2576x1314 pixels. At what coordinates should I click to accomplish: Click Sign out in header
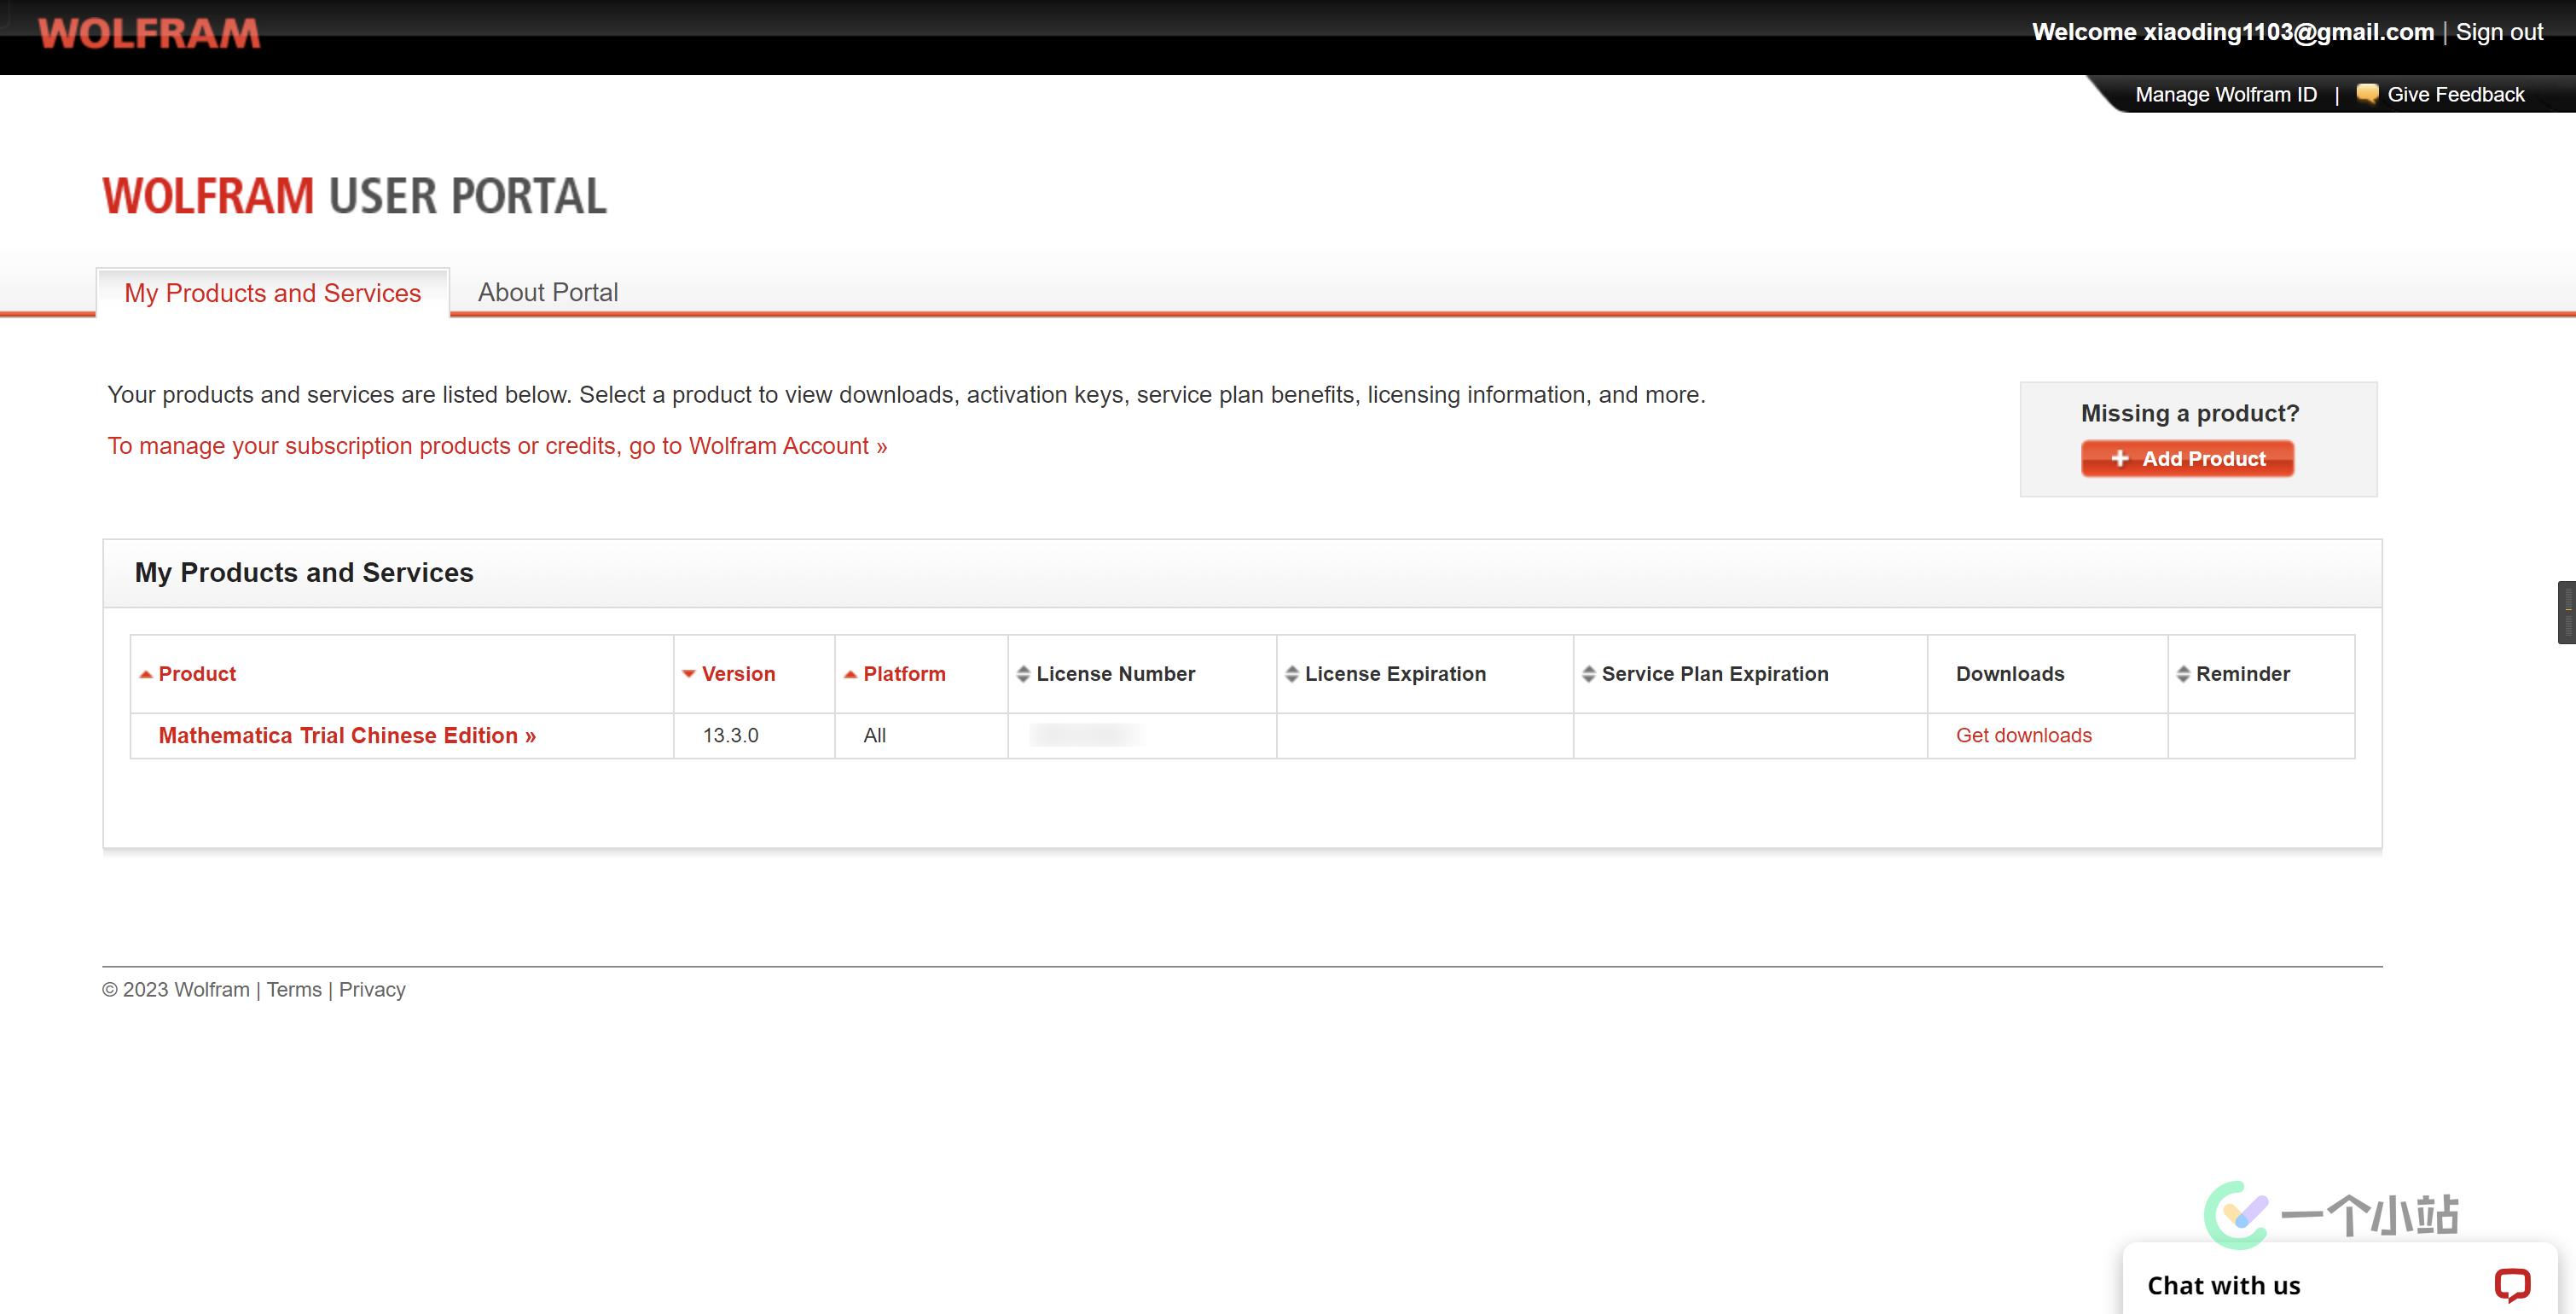[2498, 32]
